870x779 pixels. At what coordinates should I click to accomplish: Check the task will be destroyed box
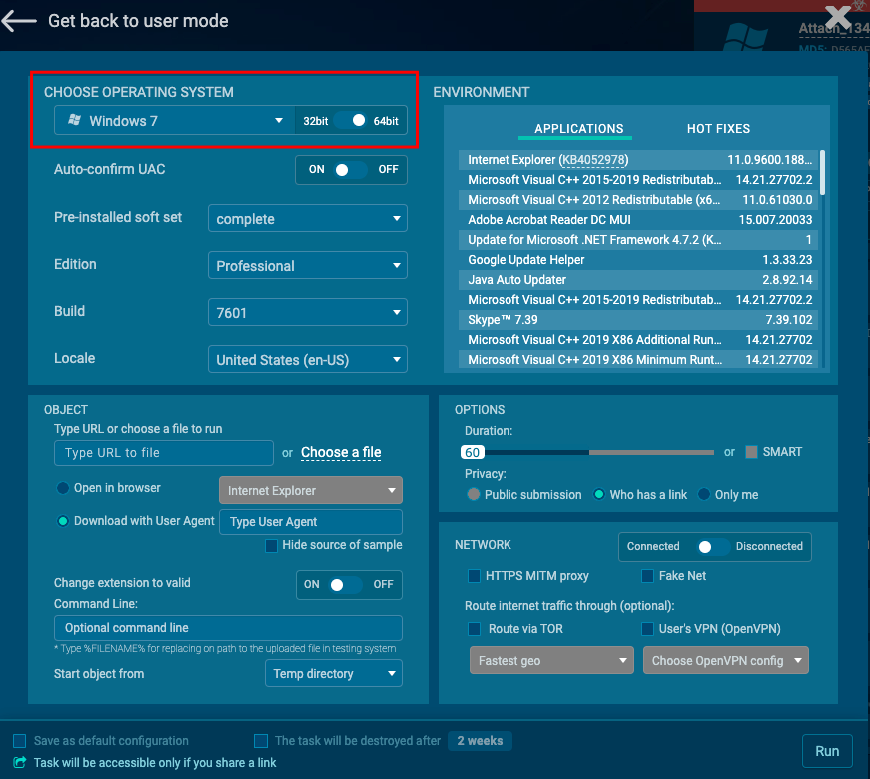pos(261,741)
